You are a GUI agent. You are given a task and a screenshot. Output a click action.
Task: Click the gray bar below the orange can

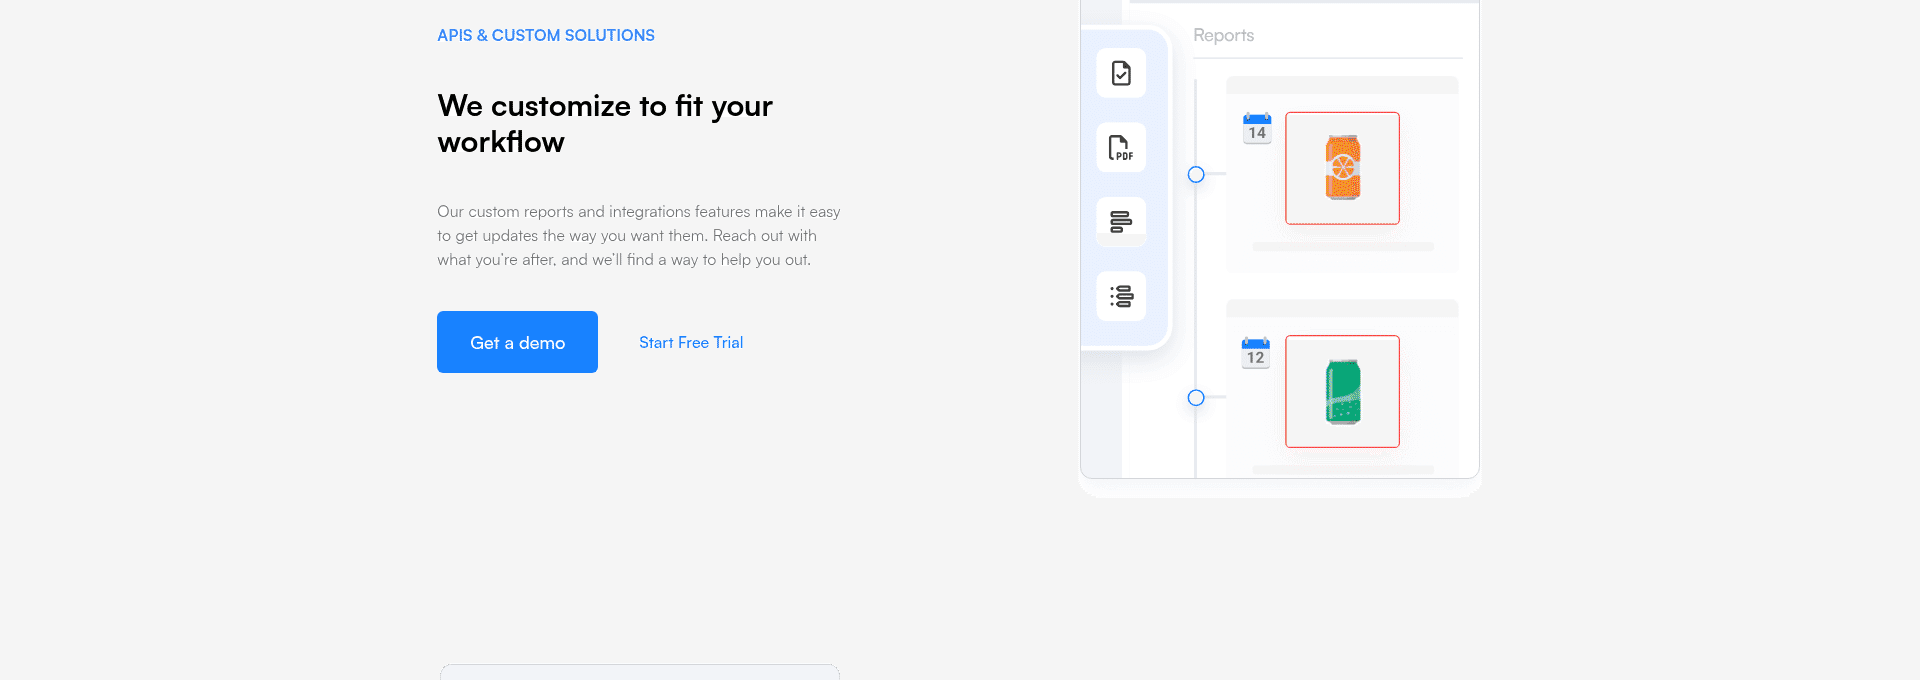coord(1342,247)
